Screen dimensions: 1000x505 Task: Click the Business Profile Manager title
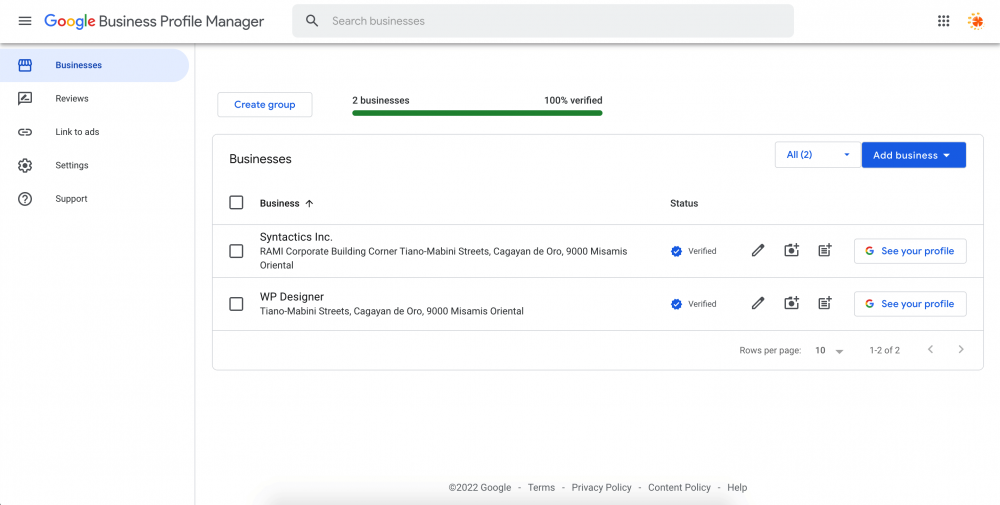click(181, 21)
